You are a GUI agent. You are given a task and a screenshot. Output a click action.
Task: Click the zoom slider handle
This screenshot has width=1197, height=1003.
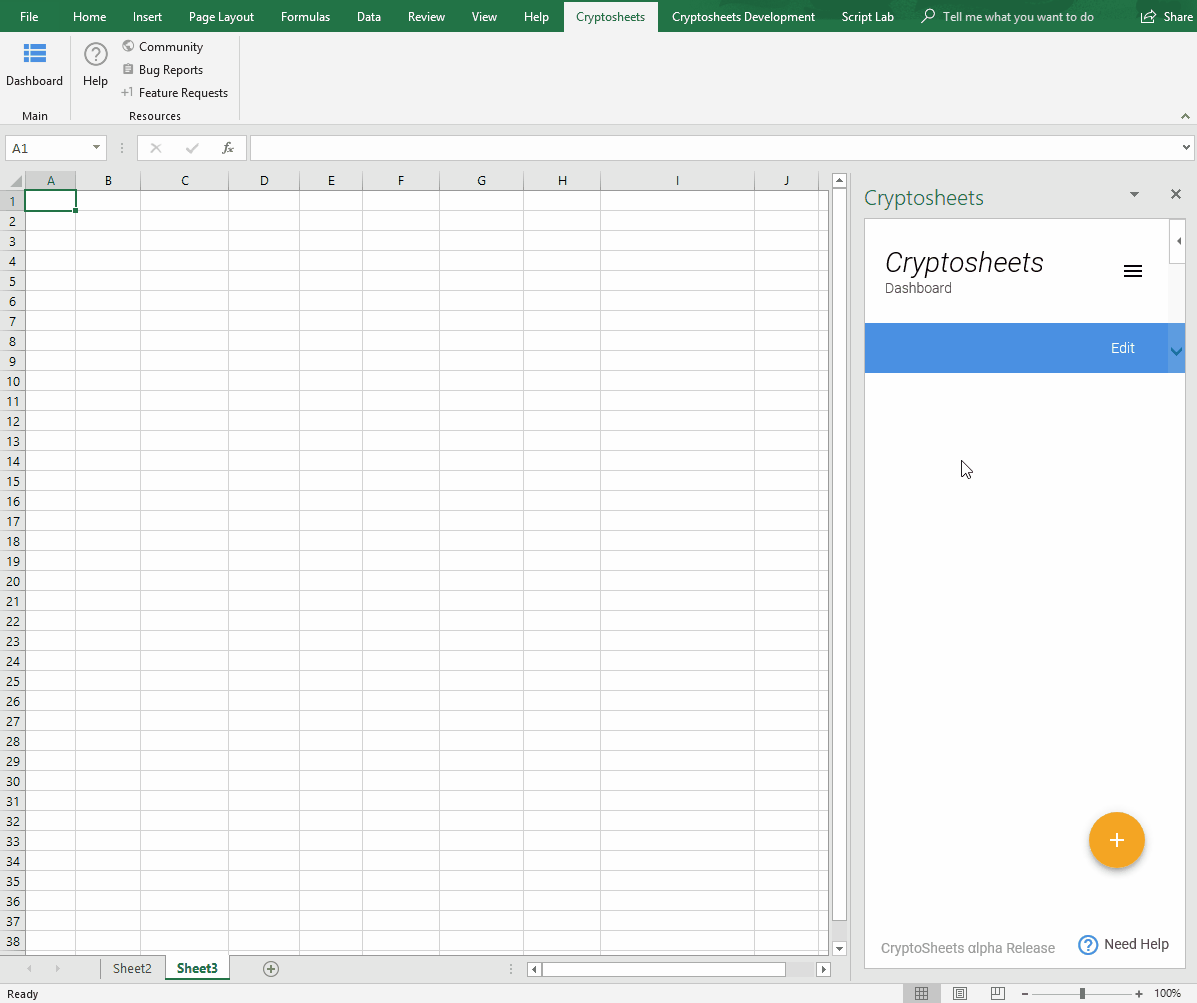pyautogui.click(x=1082, y=994)
